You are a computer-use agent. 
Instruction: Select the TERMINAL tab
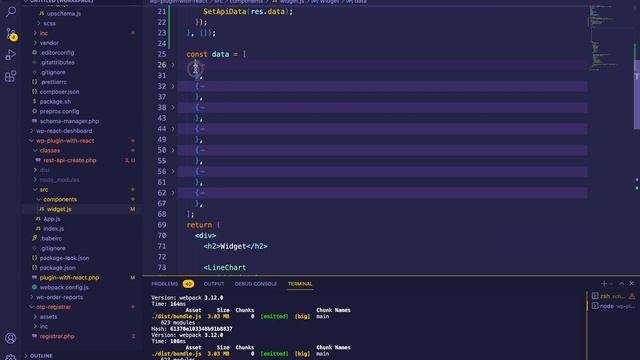click(300, 284)
